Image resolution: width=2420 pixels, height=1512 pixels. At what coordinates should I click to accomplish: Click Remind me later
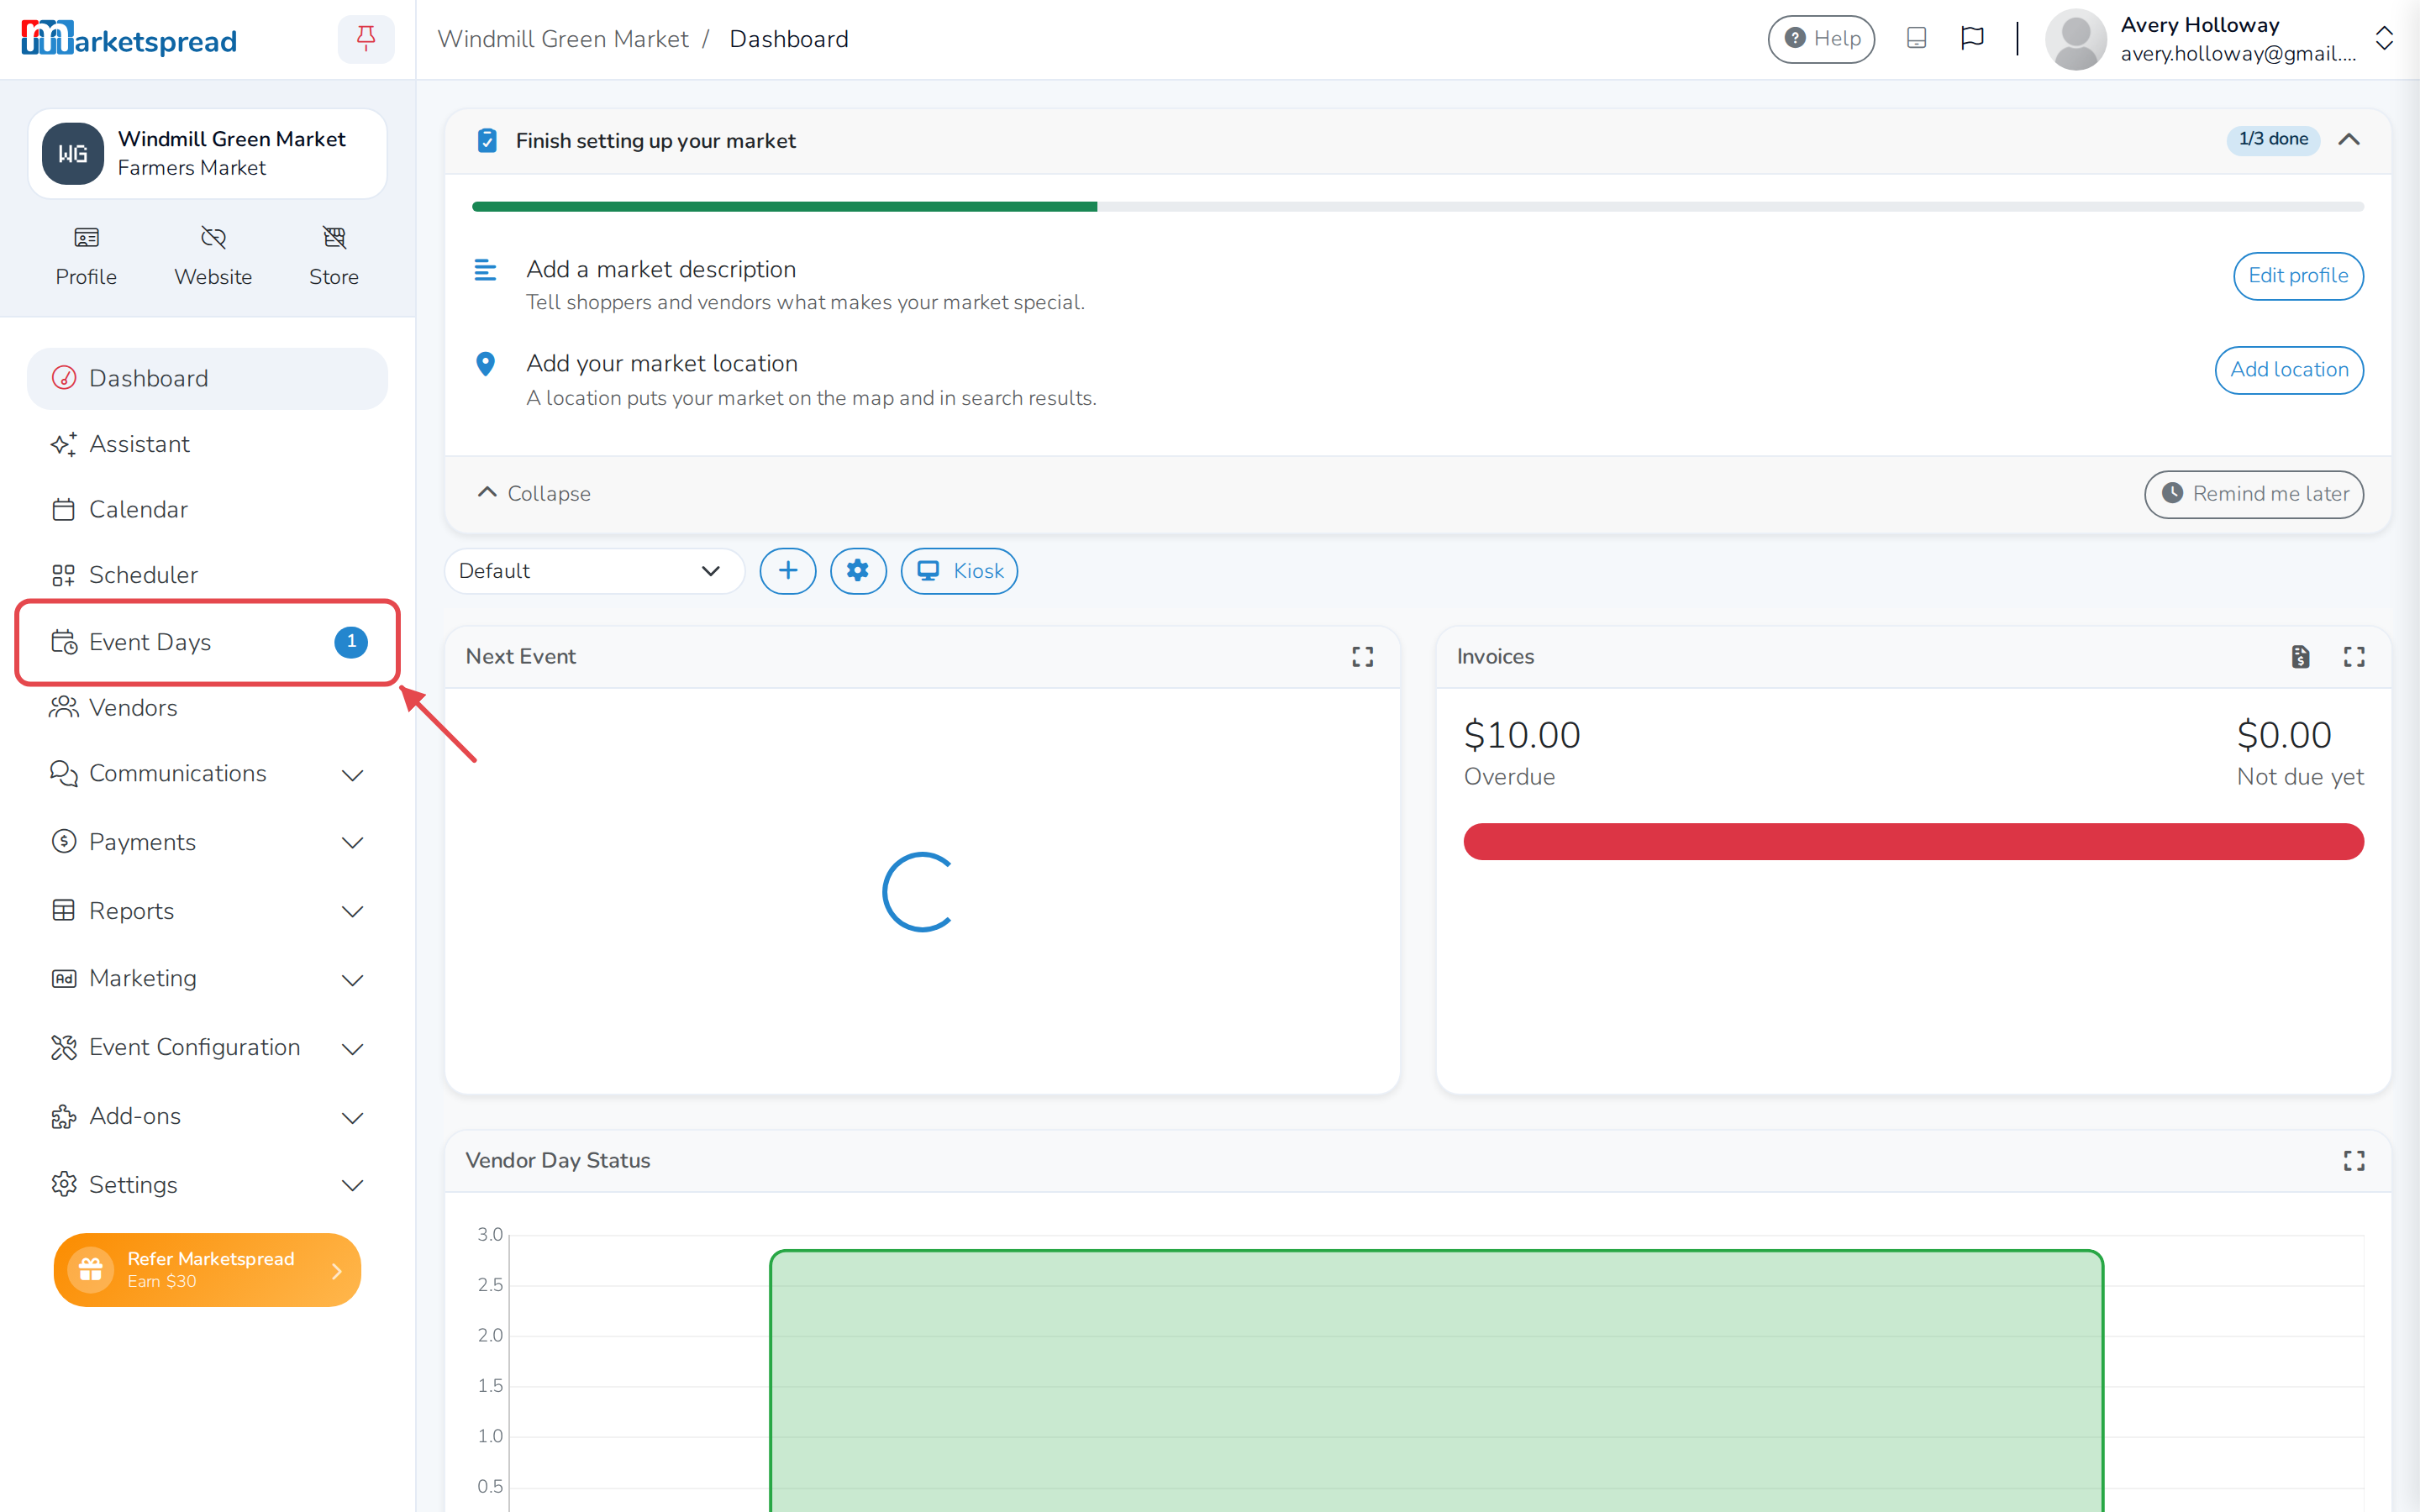point(2254,494)
